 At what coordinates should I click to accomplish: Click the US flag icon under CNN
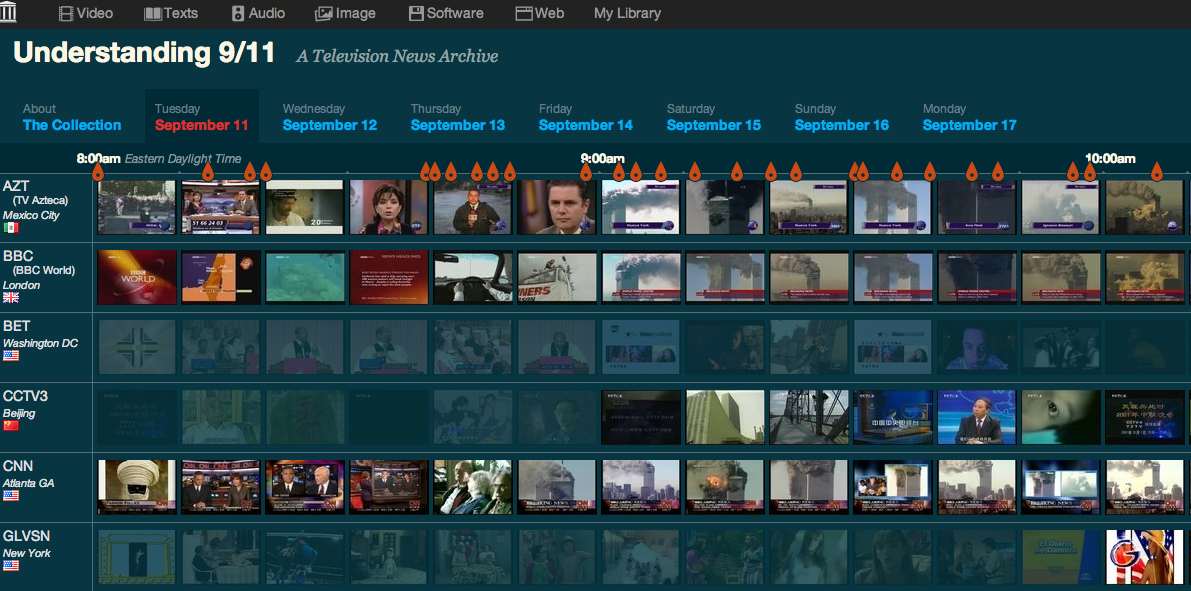pyautogui.click(x=11, y=495)
